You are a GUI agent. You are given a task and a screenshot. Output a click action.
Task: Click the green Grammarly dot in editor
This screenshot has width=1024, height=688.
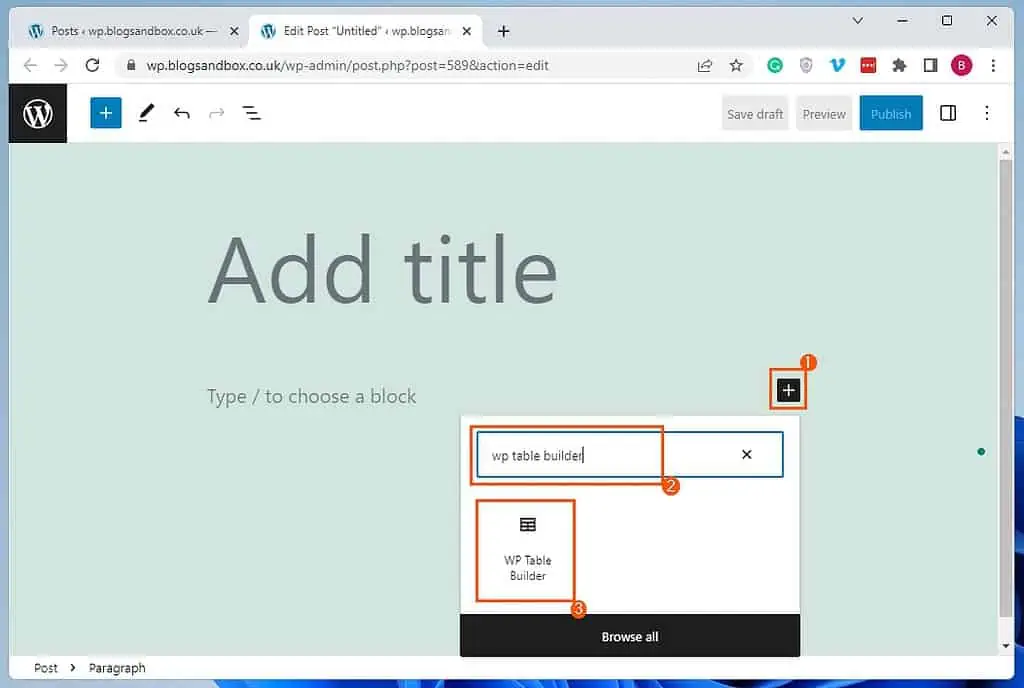981,452
